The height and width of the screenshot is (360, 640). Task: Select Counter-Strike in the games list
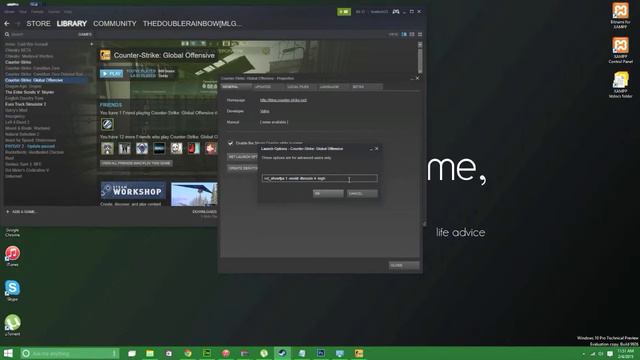tap(18, 62)
